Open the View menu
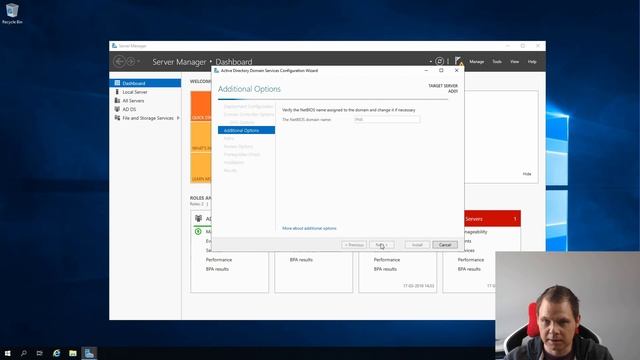 [x=514, y=62]
